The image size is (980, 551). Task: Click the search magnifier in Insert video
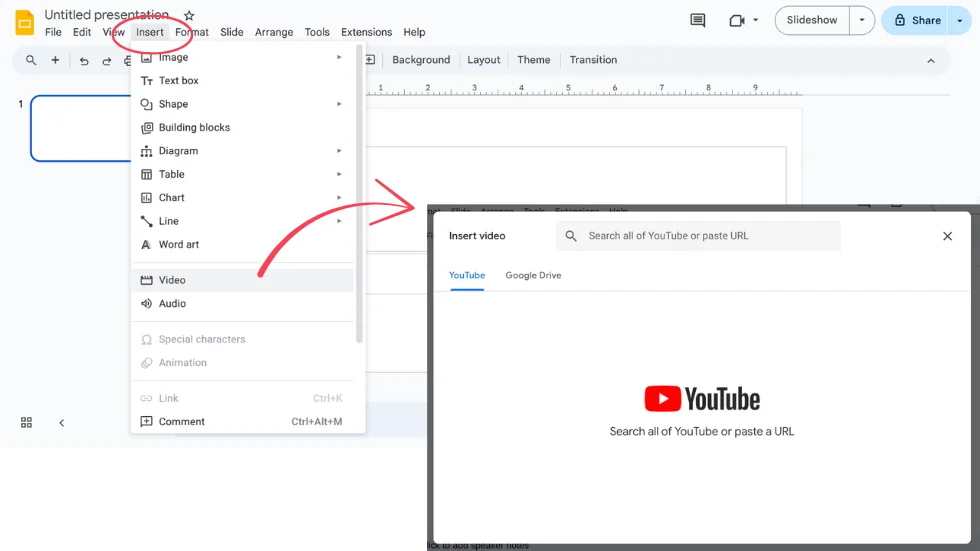571,236
